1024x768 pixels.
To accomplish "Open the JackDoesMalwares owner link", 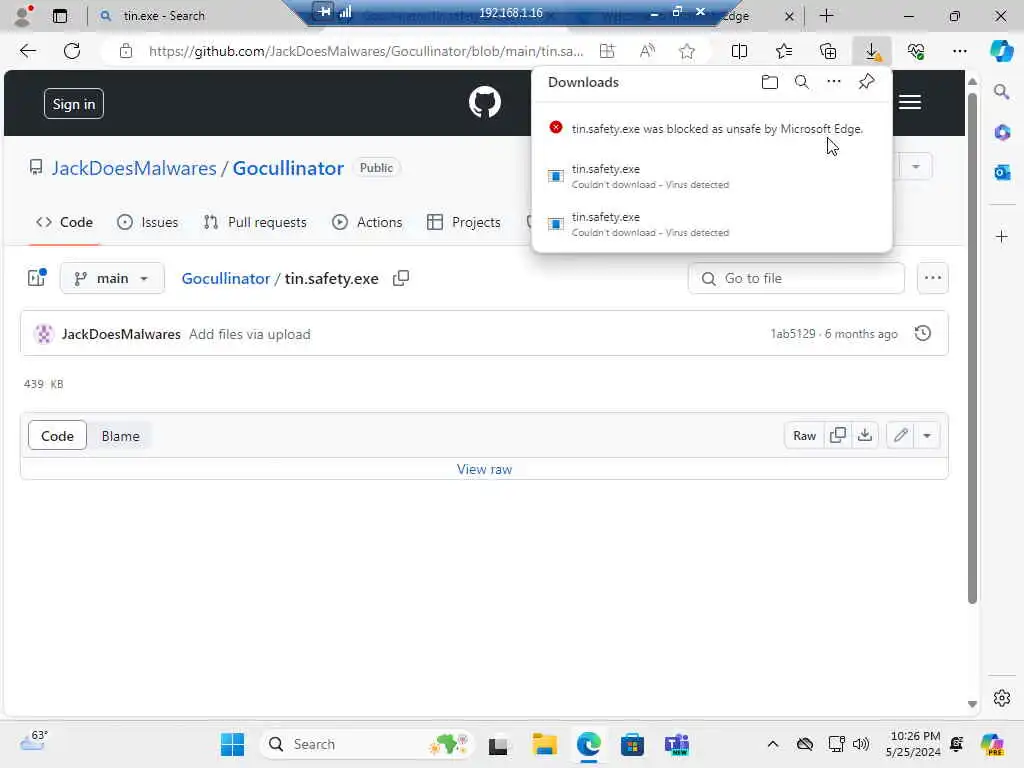I will tap(134, 168).
